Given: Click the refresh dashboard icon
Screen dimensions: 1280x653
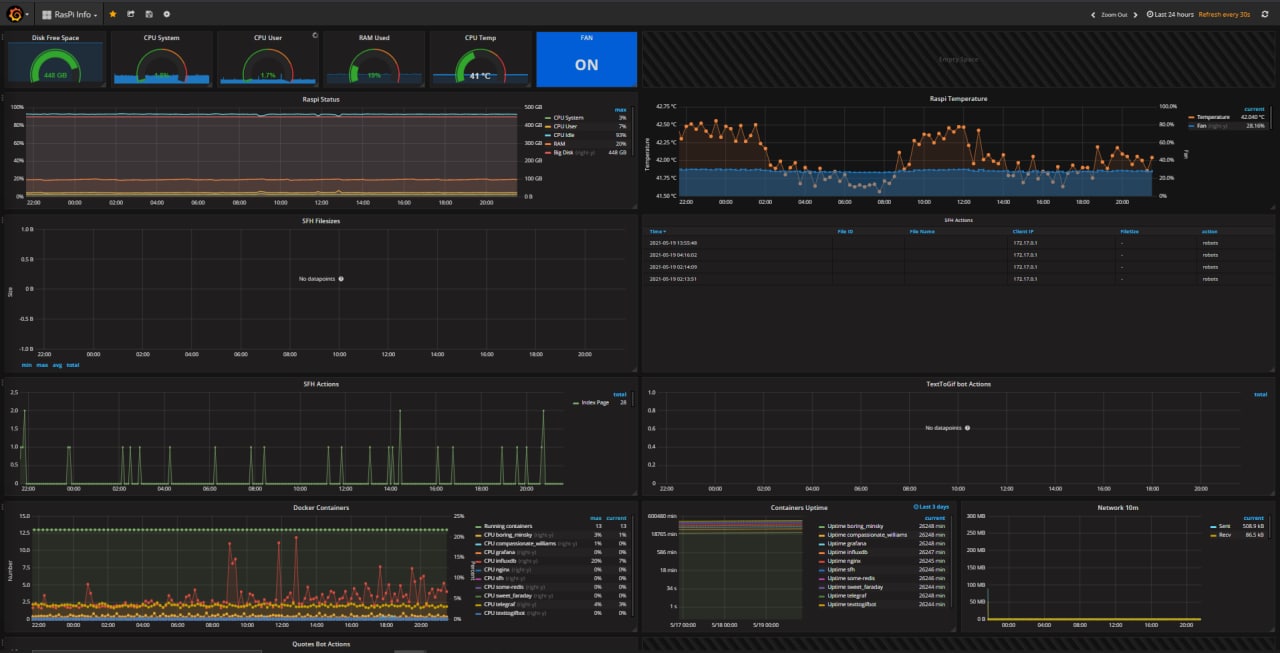Looking at the screenshot, I should (1265, 15).
